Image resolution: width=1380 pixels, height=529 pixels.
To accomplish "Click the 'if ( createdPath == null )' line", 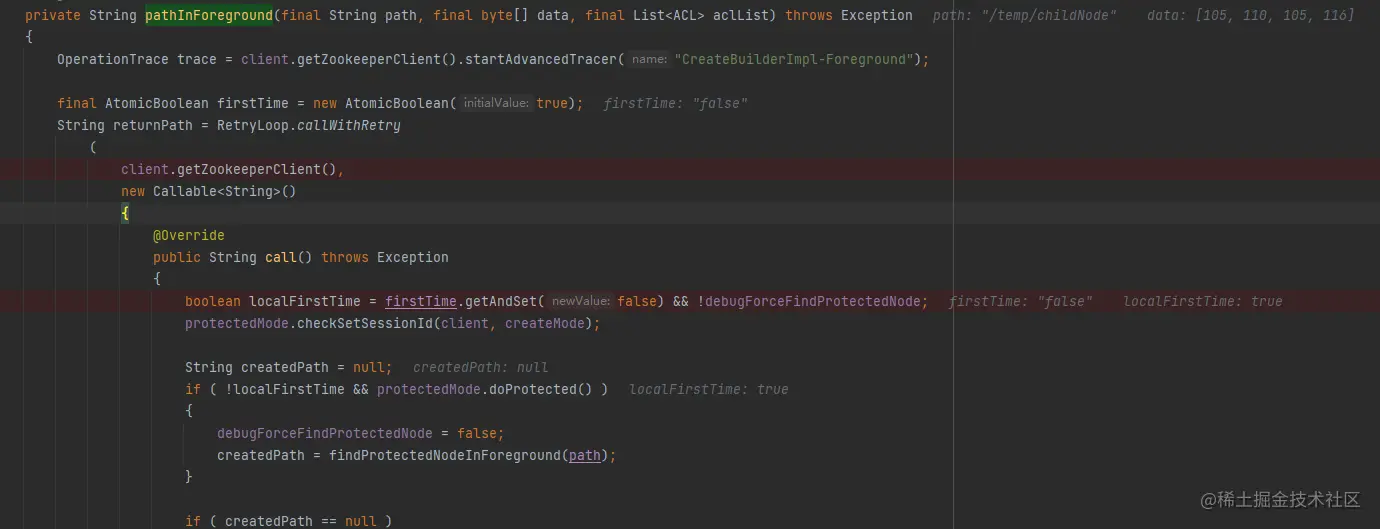I will tap(289, 521).
